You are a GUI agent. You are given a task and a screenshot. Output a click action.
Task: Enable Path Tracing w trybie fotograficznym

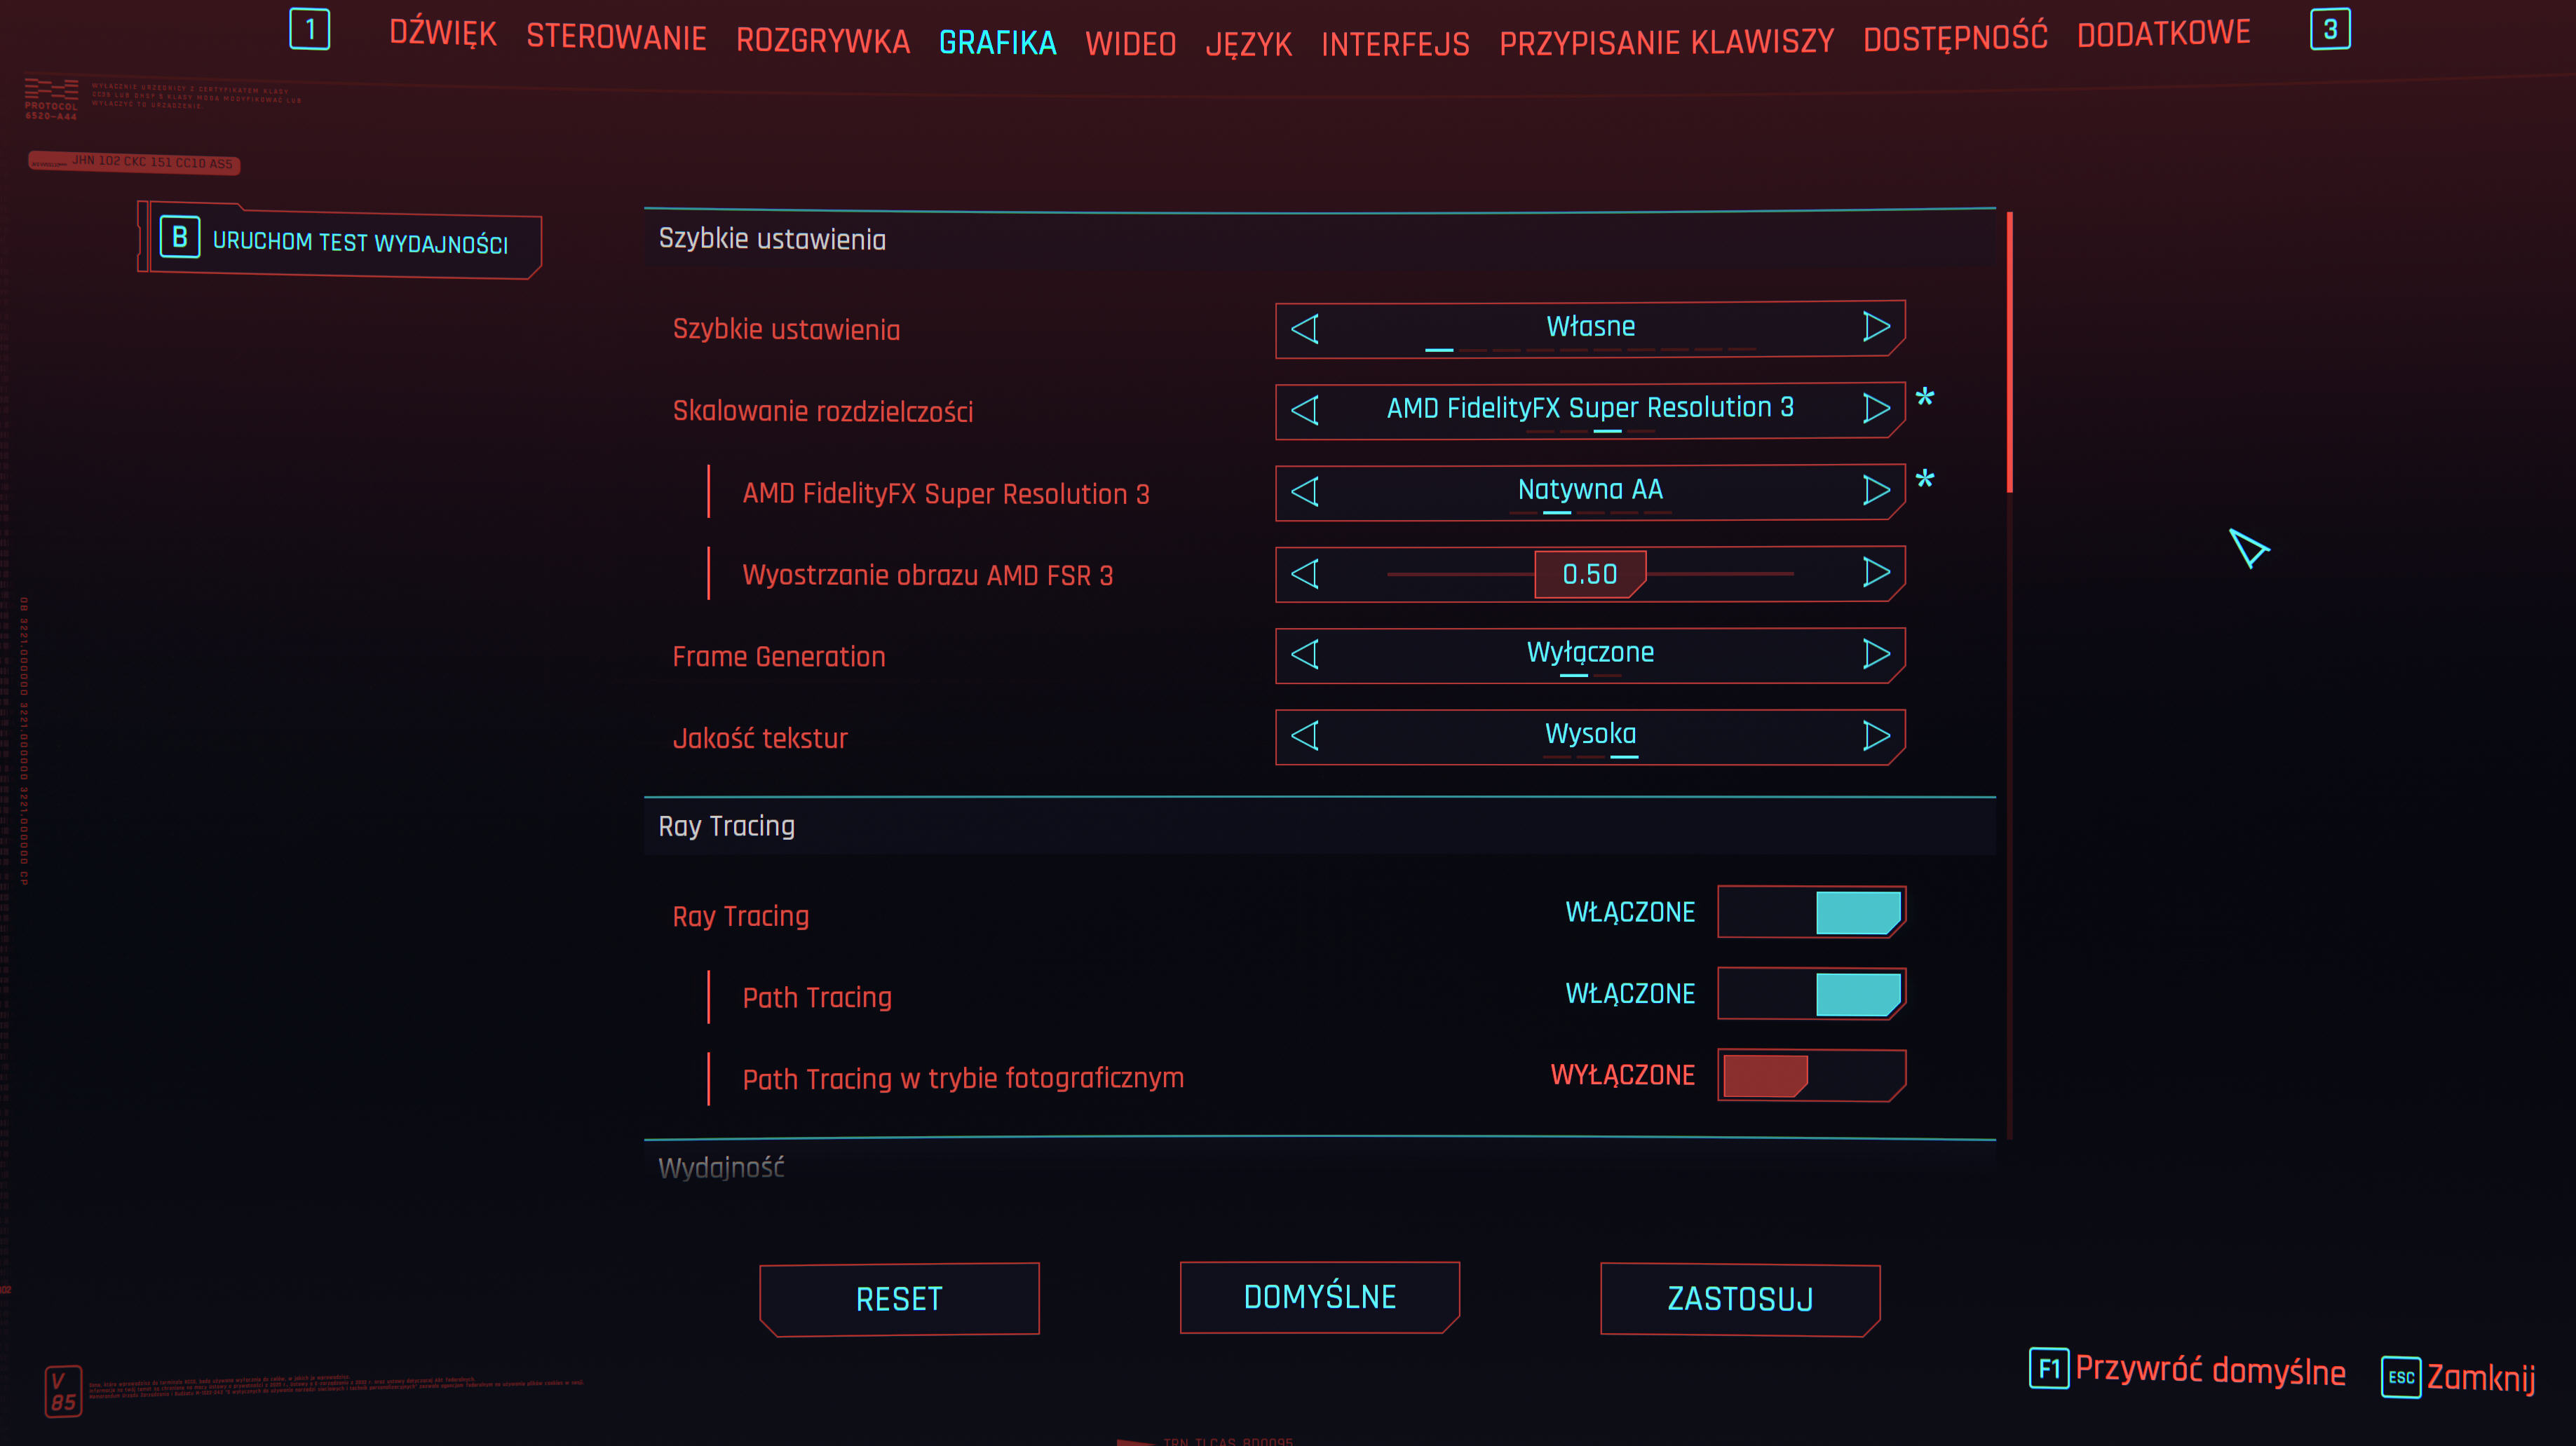click(x=1811, y=1076)
